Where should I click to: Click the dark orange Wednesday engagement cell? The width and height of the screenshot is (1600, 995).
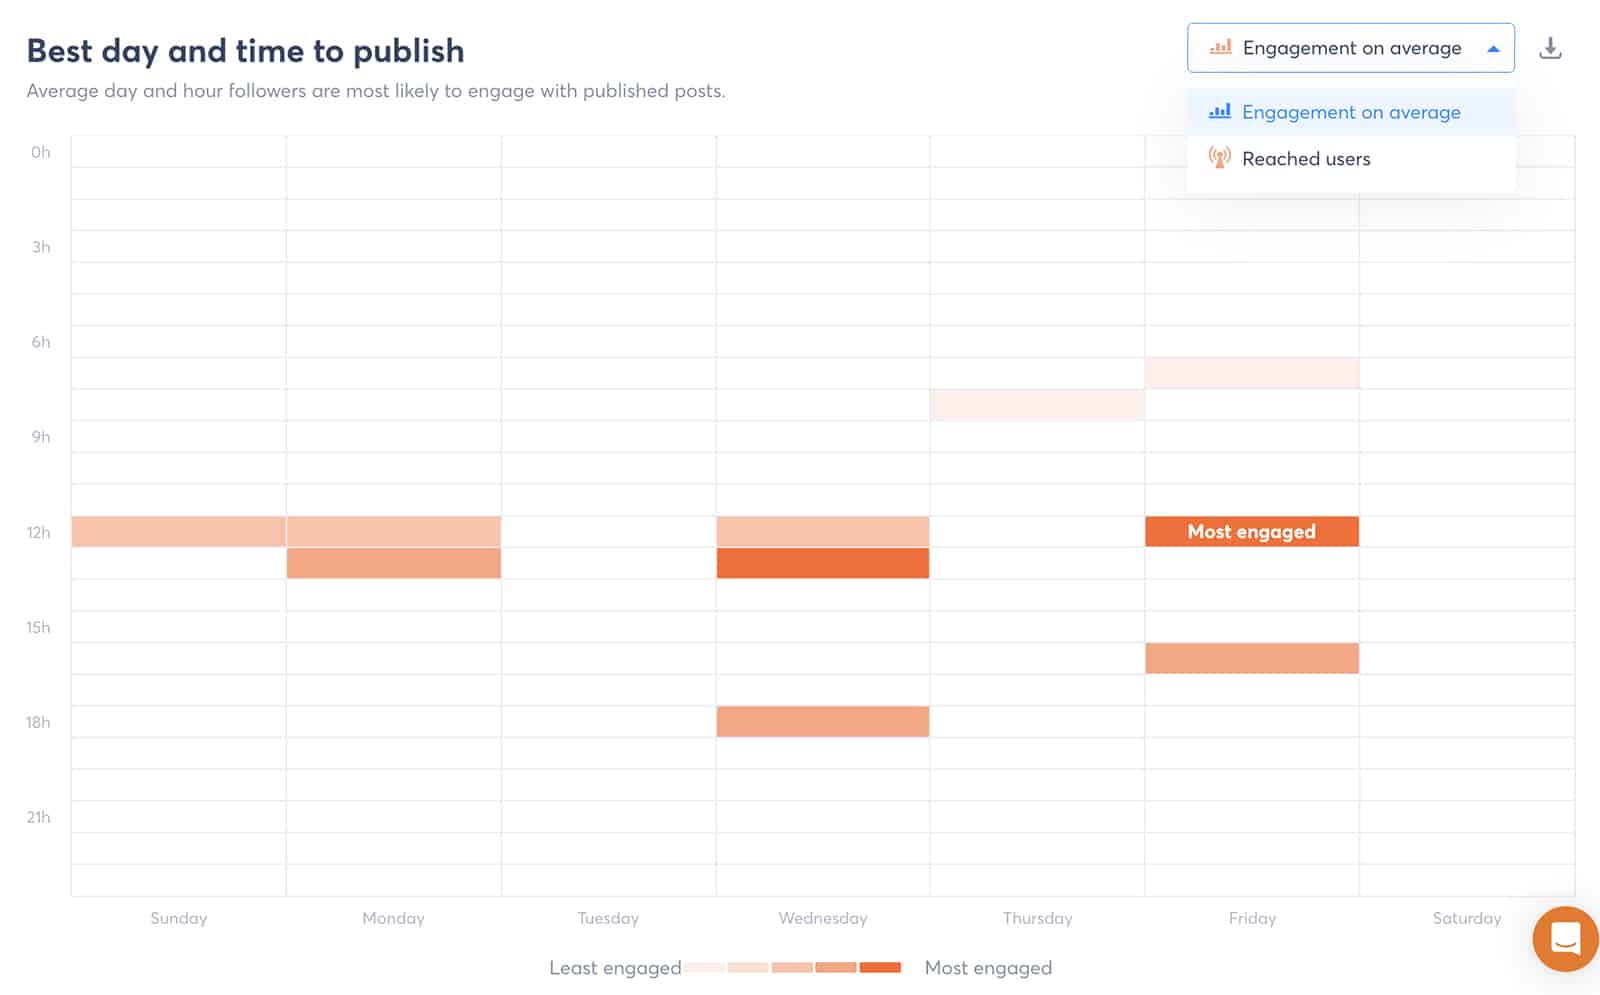[x=822, y=563]
